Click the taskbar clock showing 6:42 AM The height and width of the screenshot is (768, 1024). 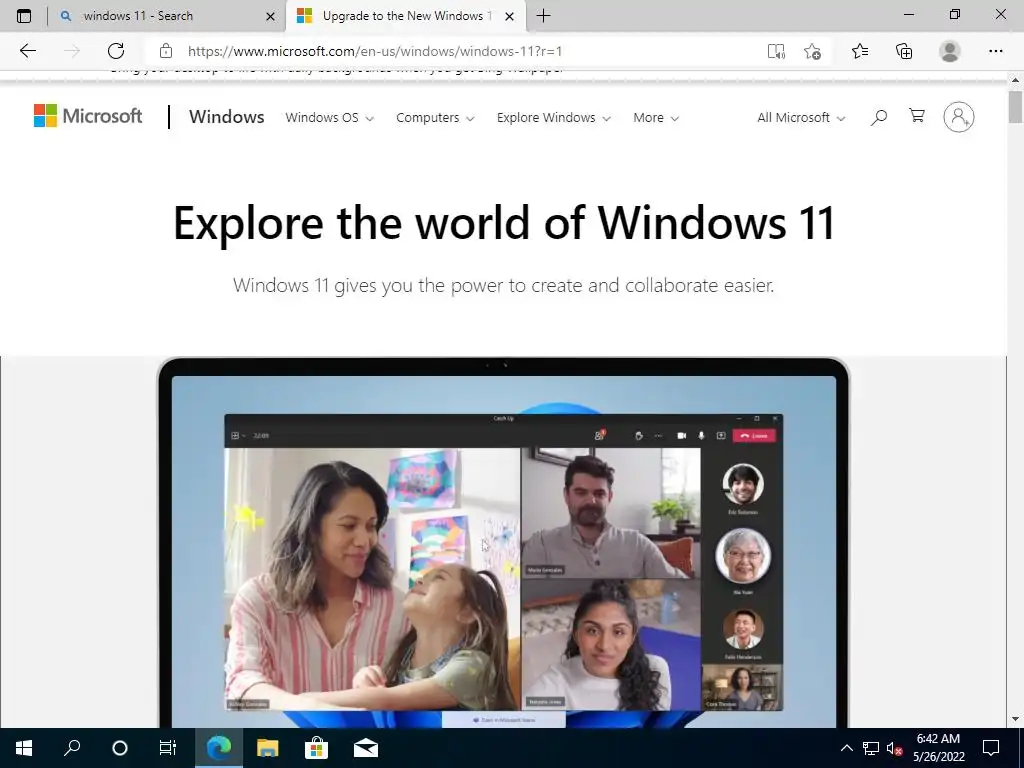pos(938,748)
